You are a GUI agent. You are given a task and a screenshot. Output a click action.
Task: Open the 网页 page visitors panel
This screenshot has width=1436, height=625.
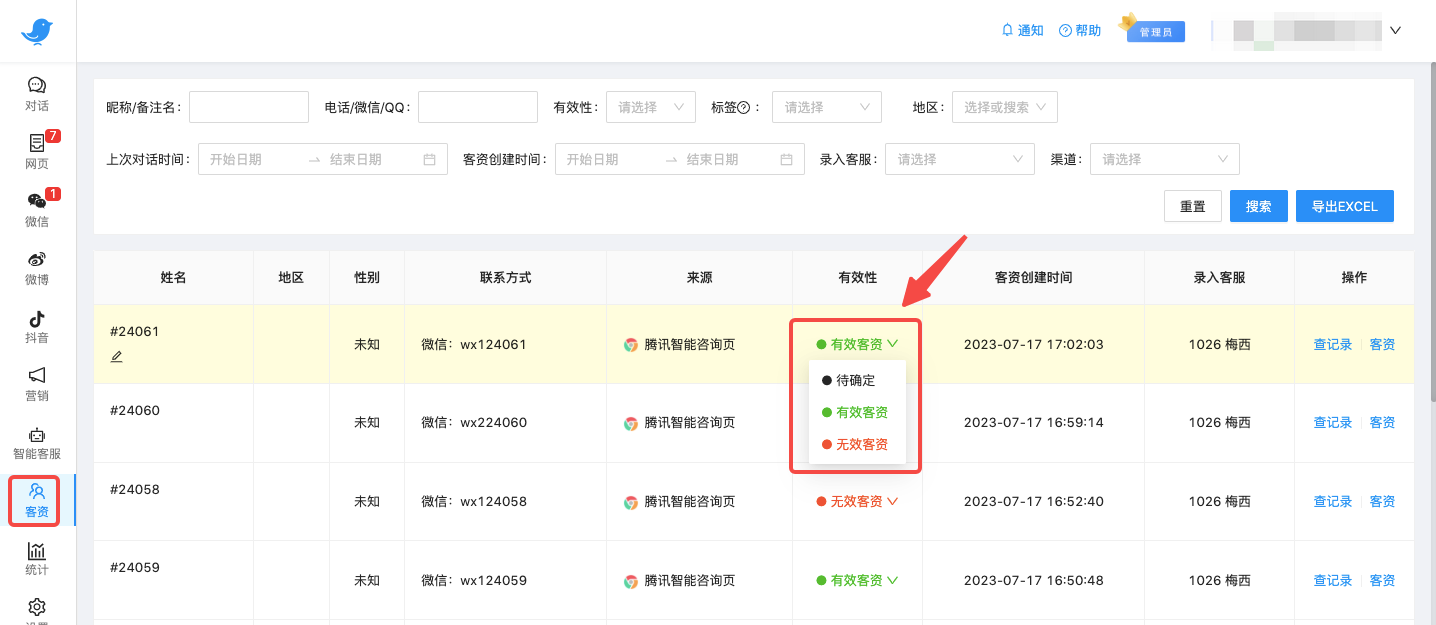[36, 152]
